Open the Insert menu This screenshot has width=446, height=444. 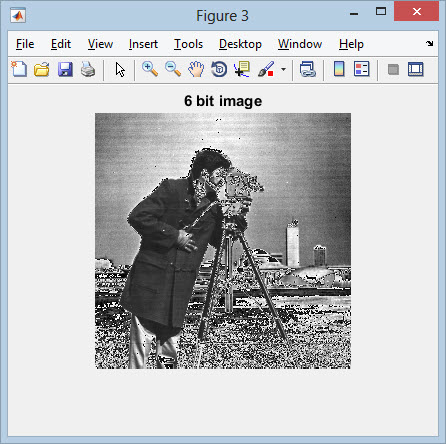point(143,44)
